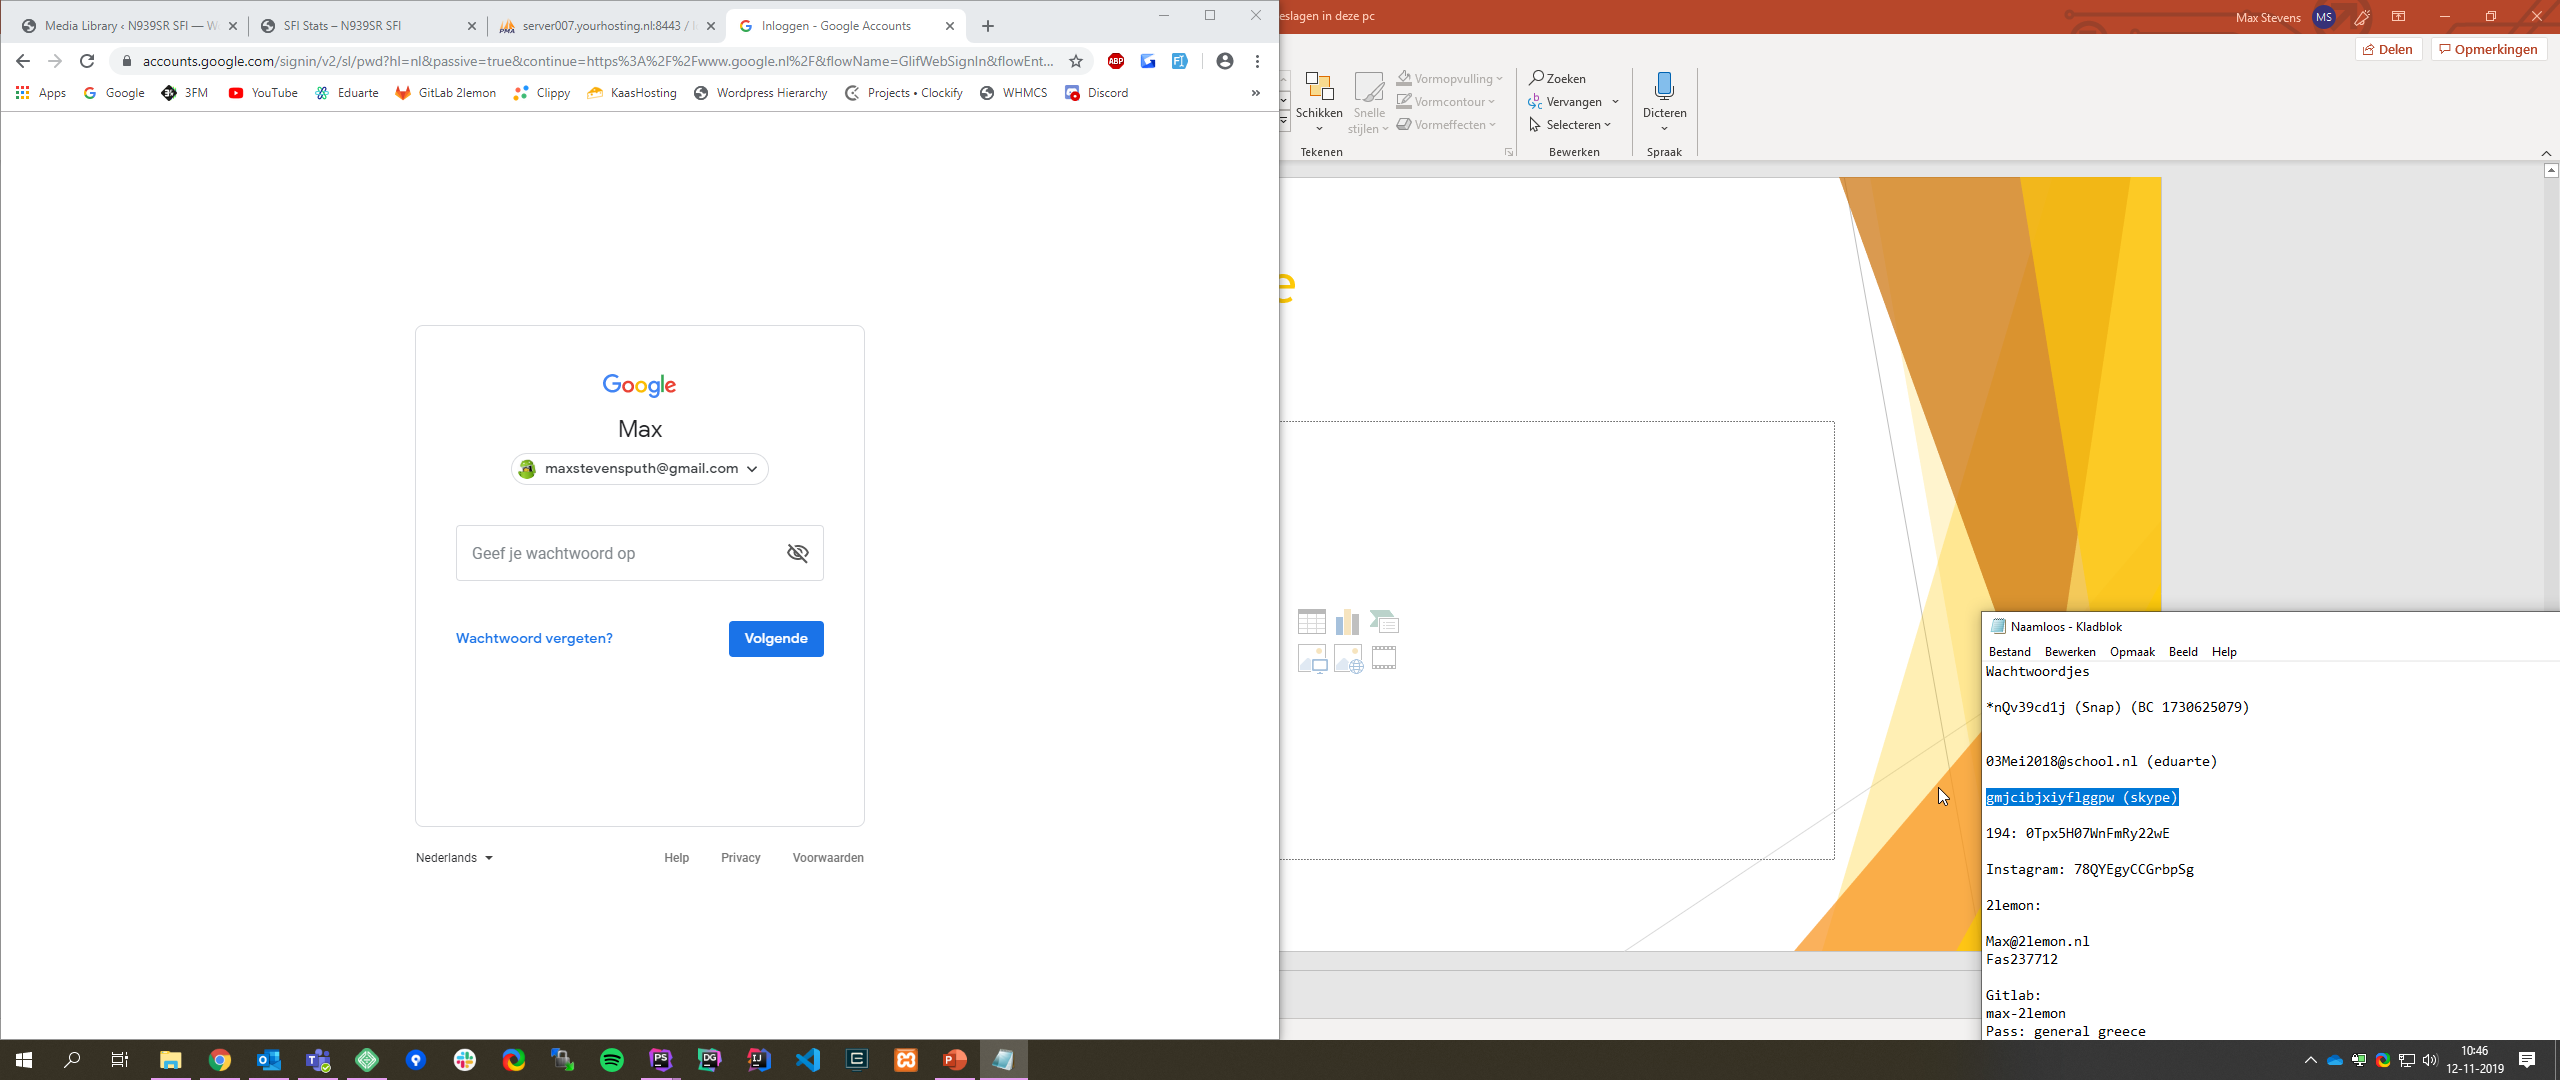Viewport: 2560px width, 1080px height.
Task: Click the password input field
Action: 620,553
